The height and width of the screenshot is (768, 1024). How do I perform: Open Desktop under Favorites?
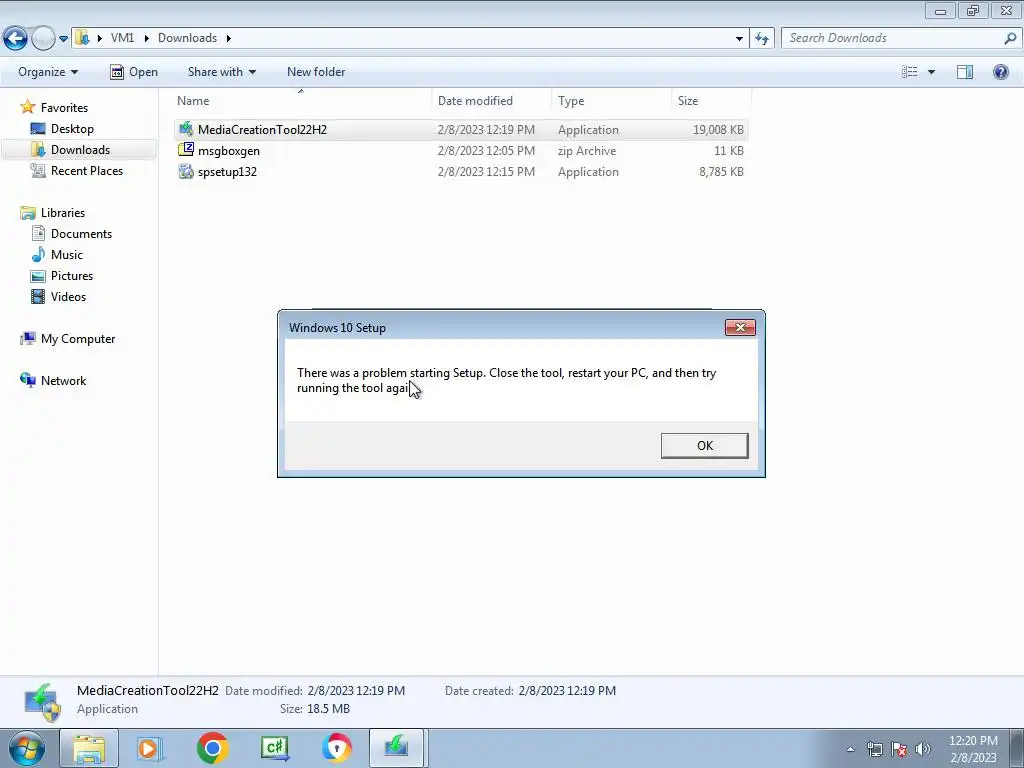pyautogui.click(x=72, y=129)
